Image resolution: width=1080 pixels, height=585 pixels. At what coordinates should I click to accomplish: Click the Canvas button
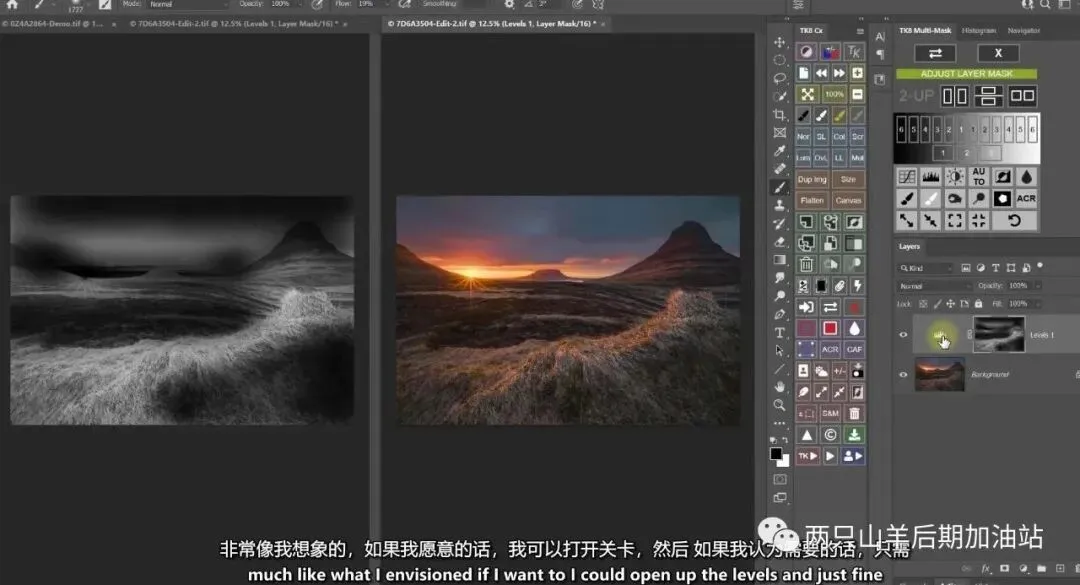(848, 201)
